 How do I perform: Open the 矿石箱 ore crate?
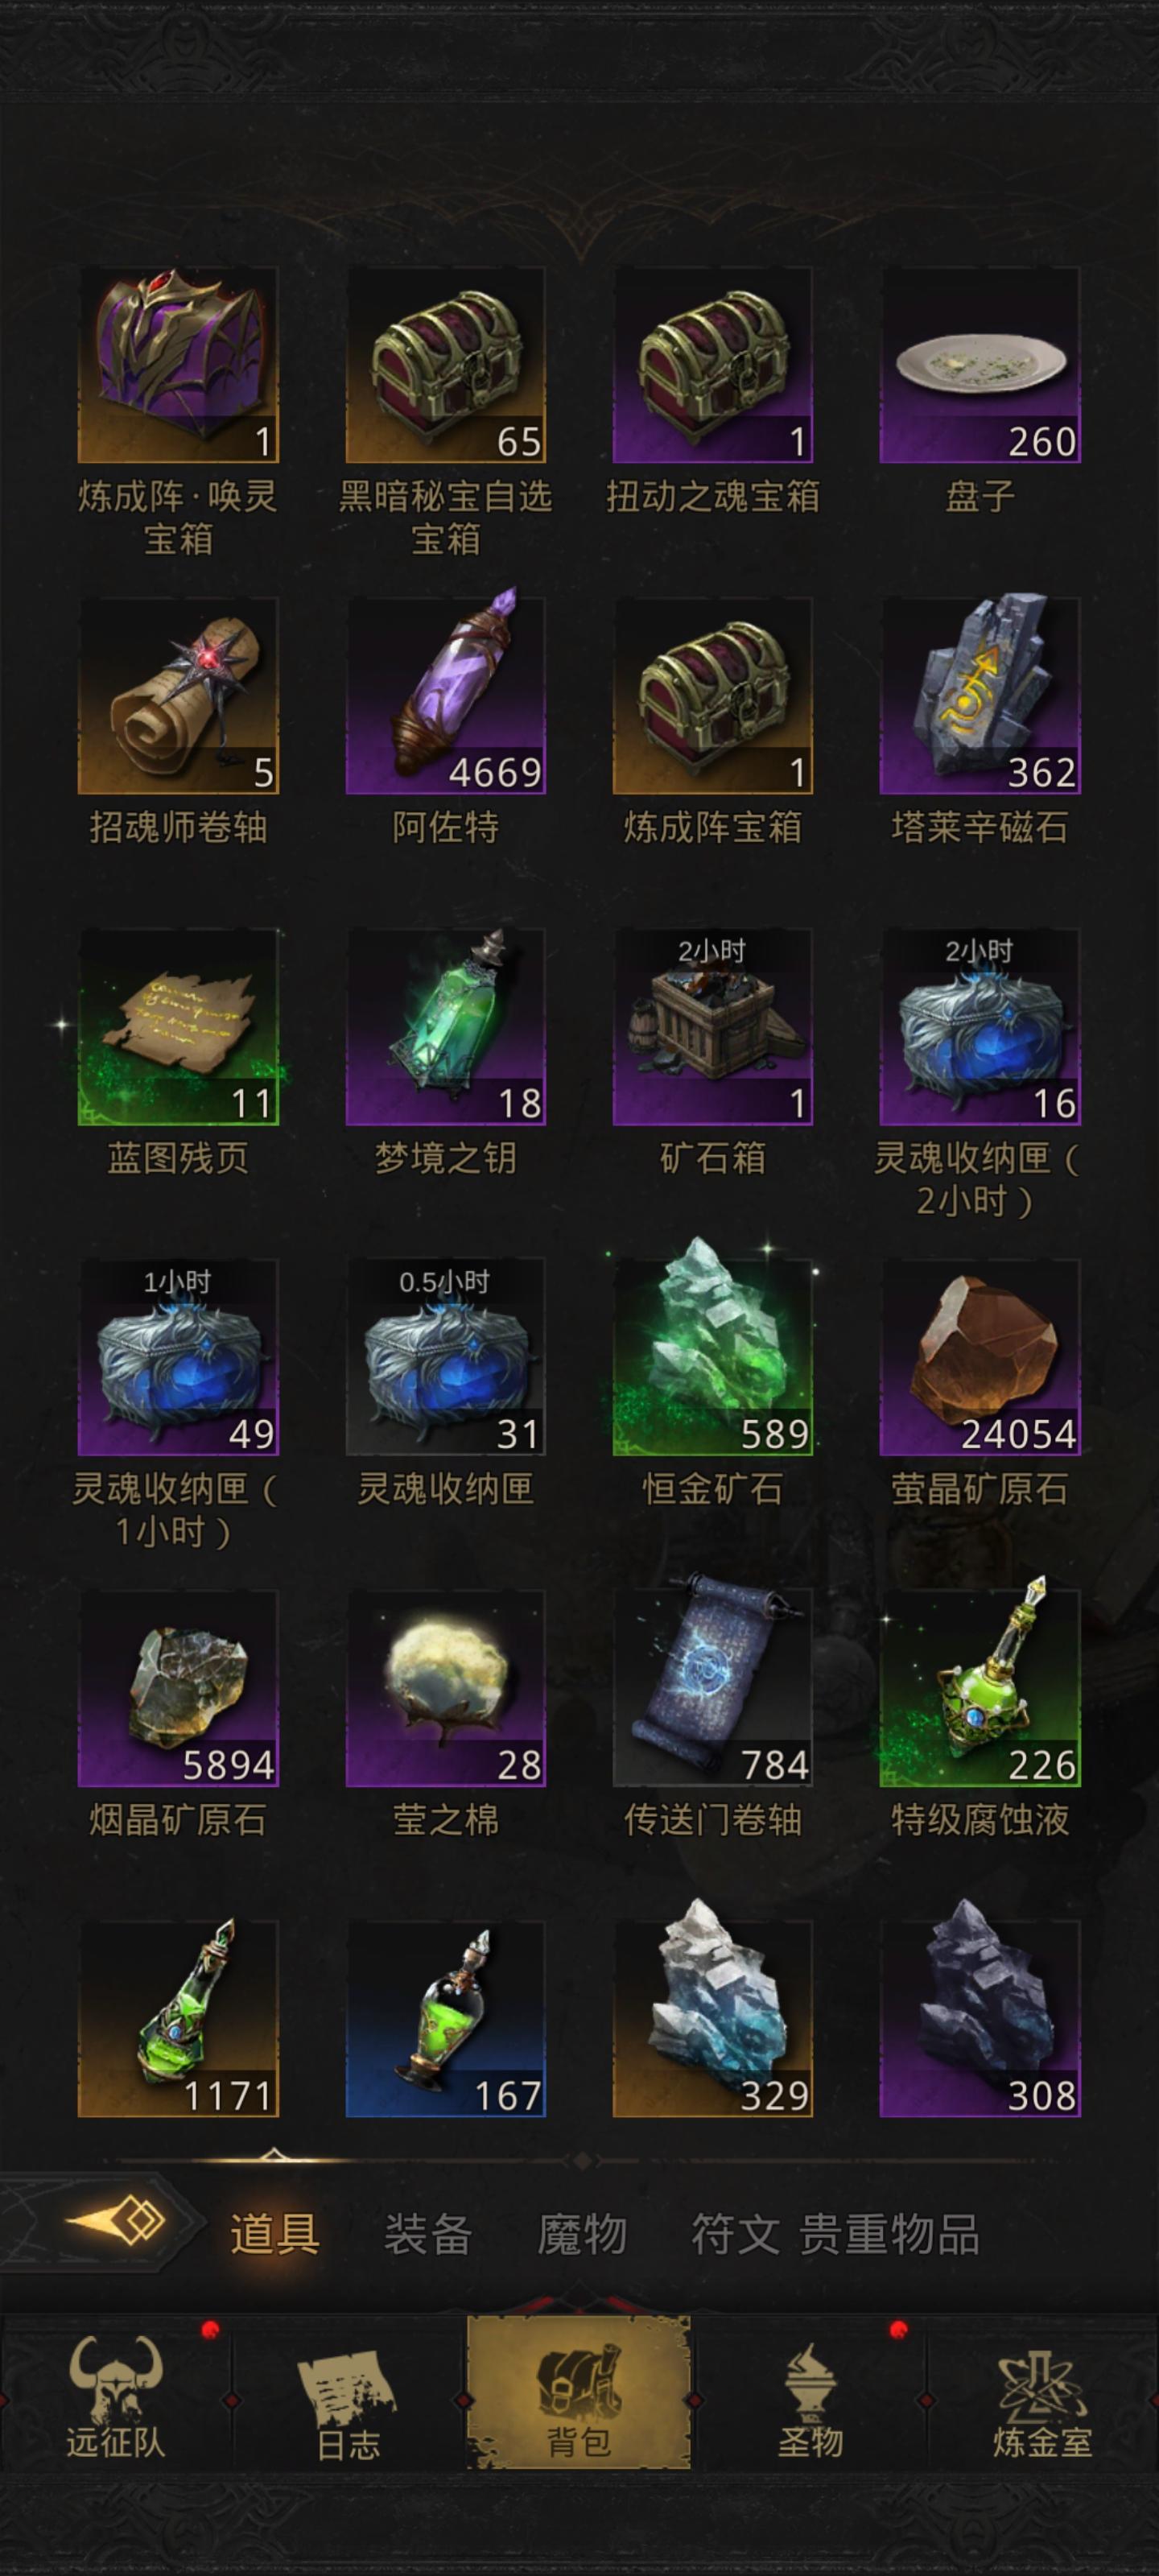(712, 1027)
